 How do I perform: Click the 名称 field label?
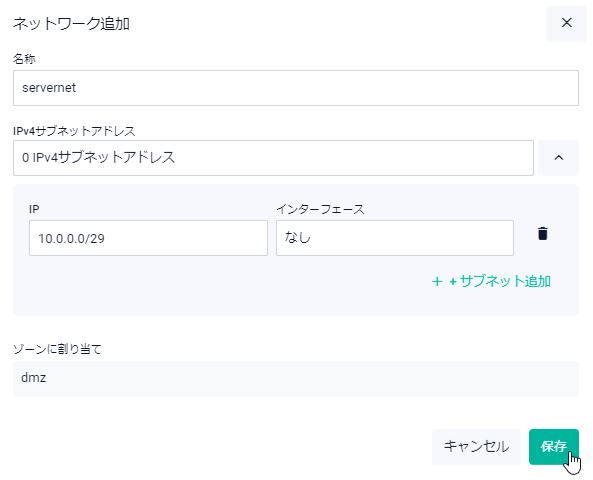pyautogui.click(x=24, y=59)
